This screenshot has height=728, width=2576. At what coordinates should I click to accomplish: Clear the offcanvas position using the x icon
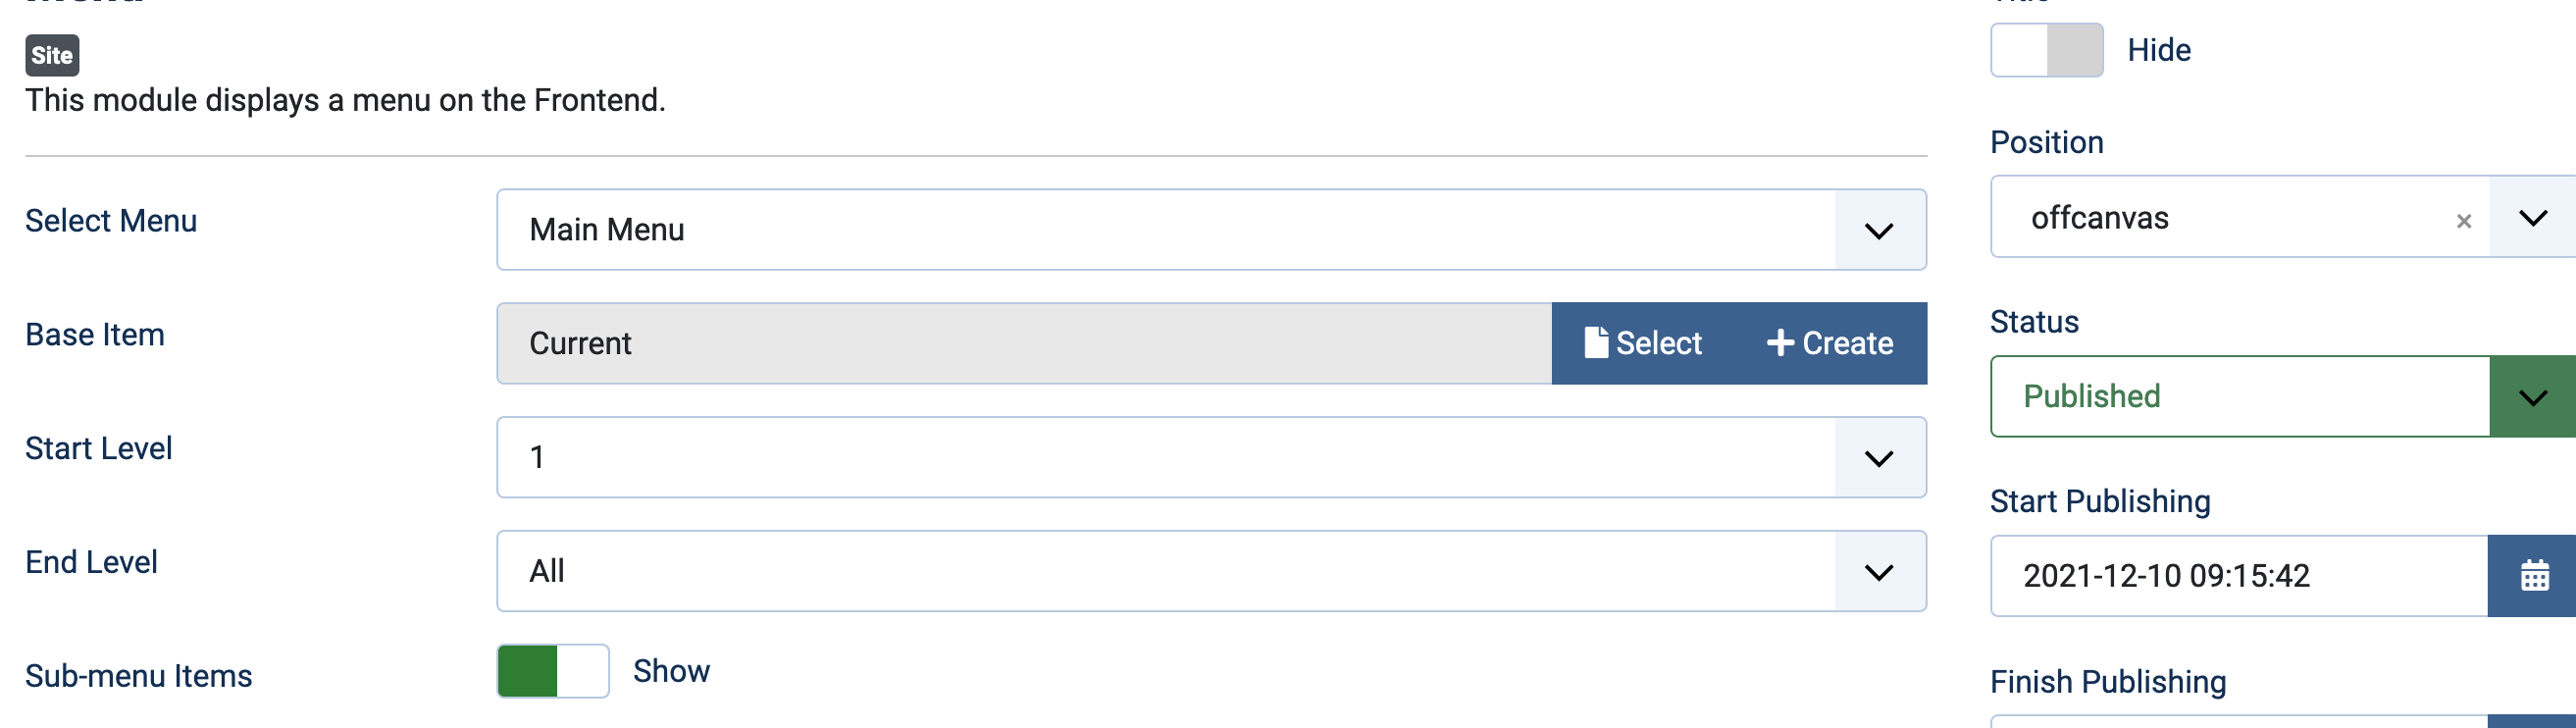(2464, 219)
